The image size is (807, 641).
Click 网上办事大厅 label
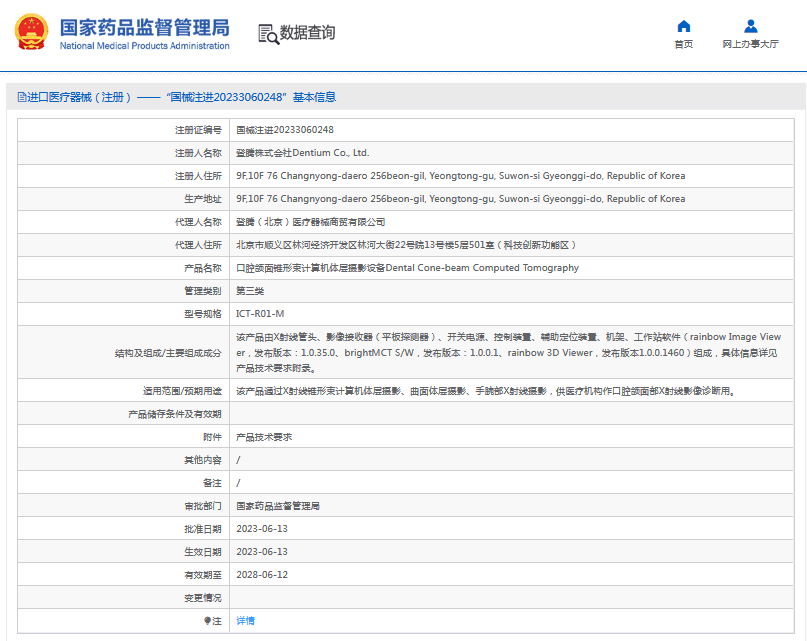click(x=750, y=44)
